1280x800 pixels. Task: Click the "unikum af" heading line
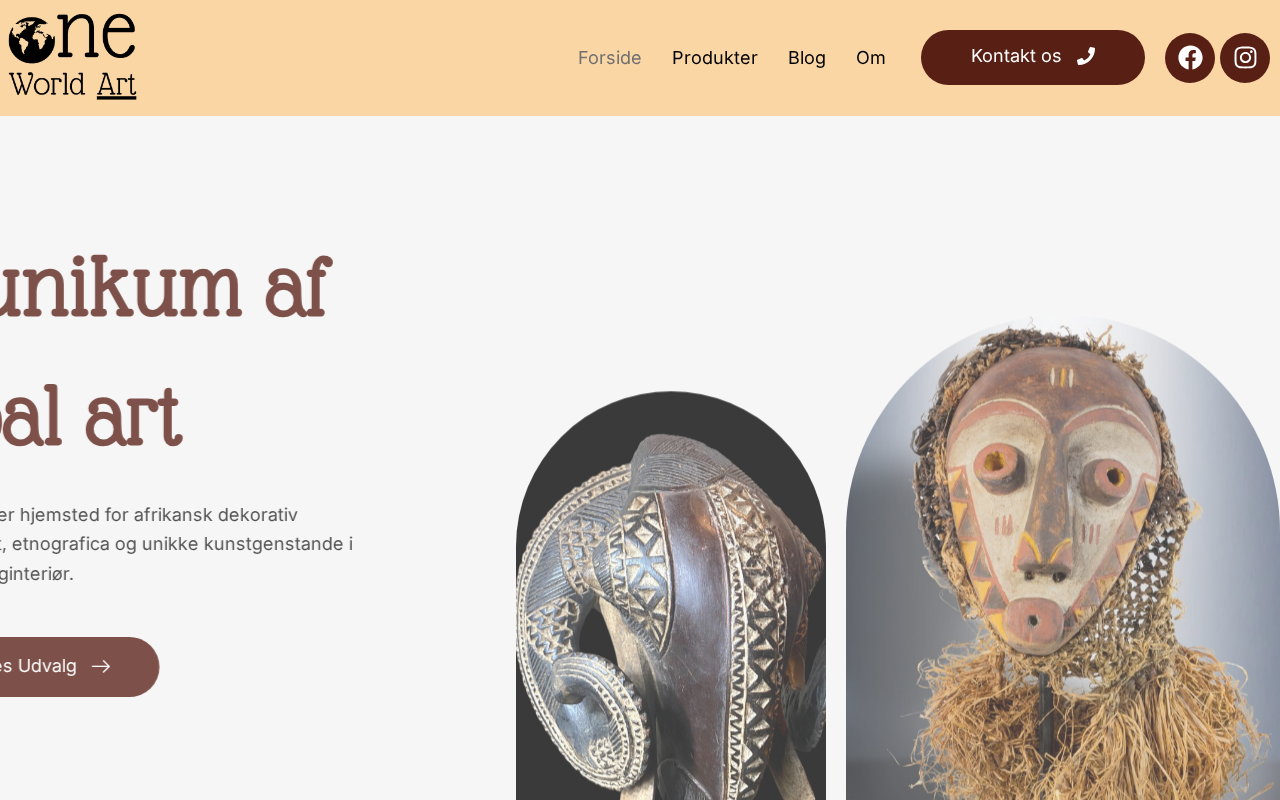pos(164,288)
